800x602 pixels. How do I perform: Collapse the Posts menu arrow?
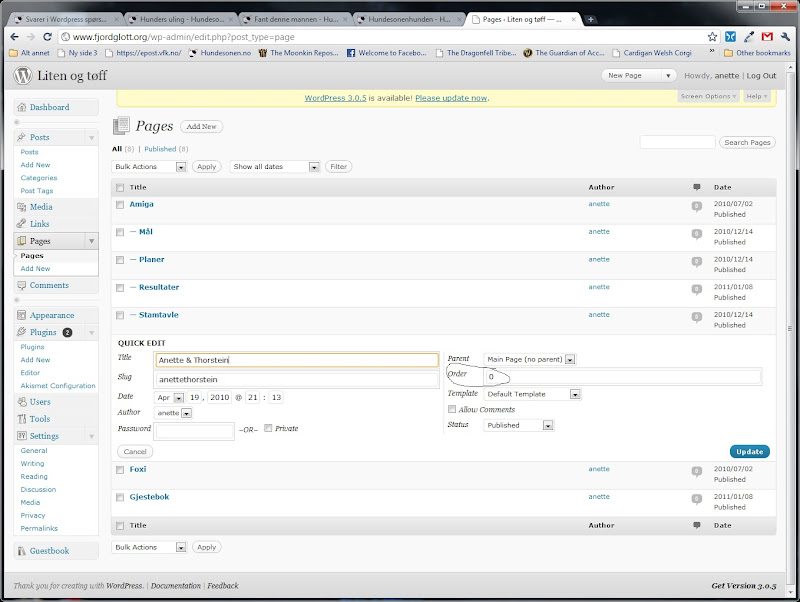(x=91, y=138)
